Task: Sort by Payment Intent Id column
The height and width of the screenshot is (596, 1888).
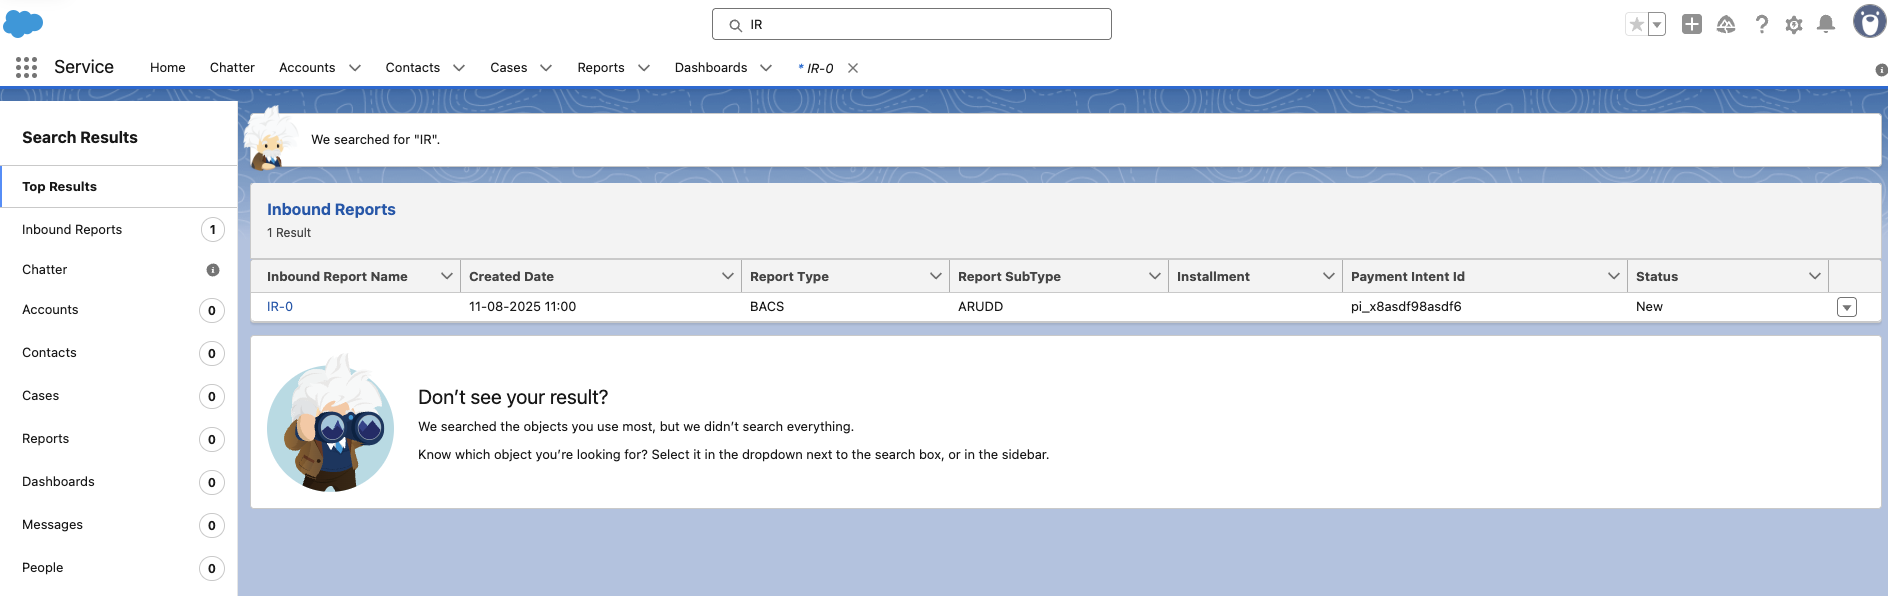Action: point(1407,277)
